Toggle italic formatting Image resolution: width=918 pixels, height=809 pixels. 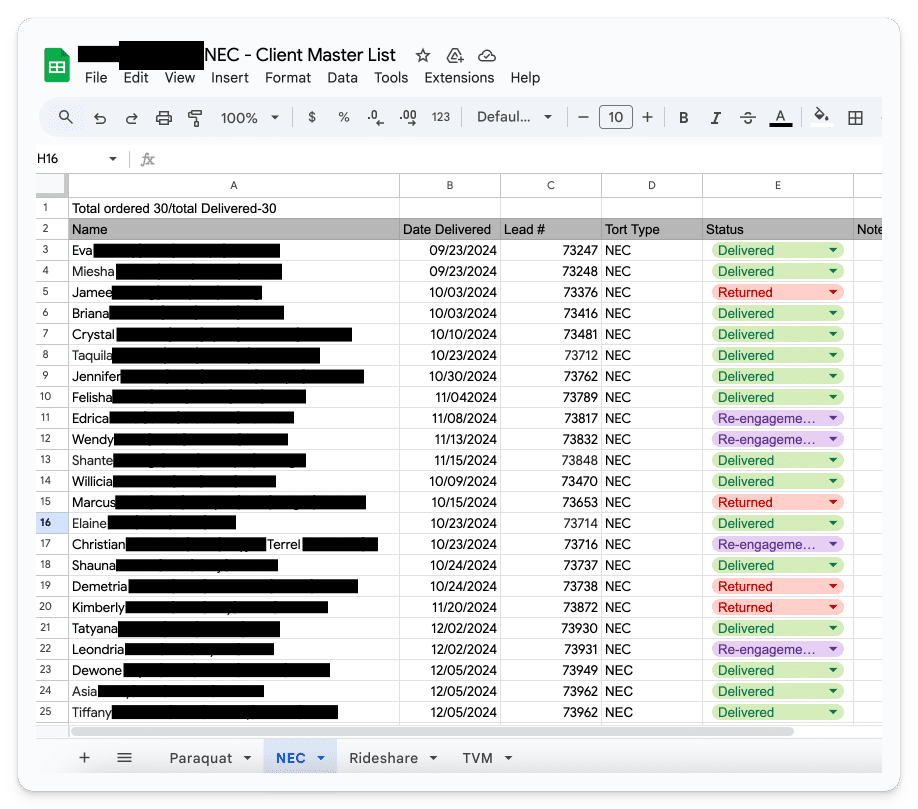716,118
